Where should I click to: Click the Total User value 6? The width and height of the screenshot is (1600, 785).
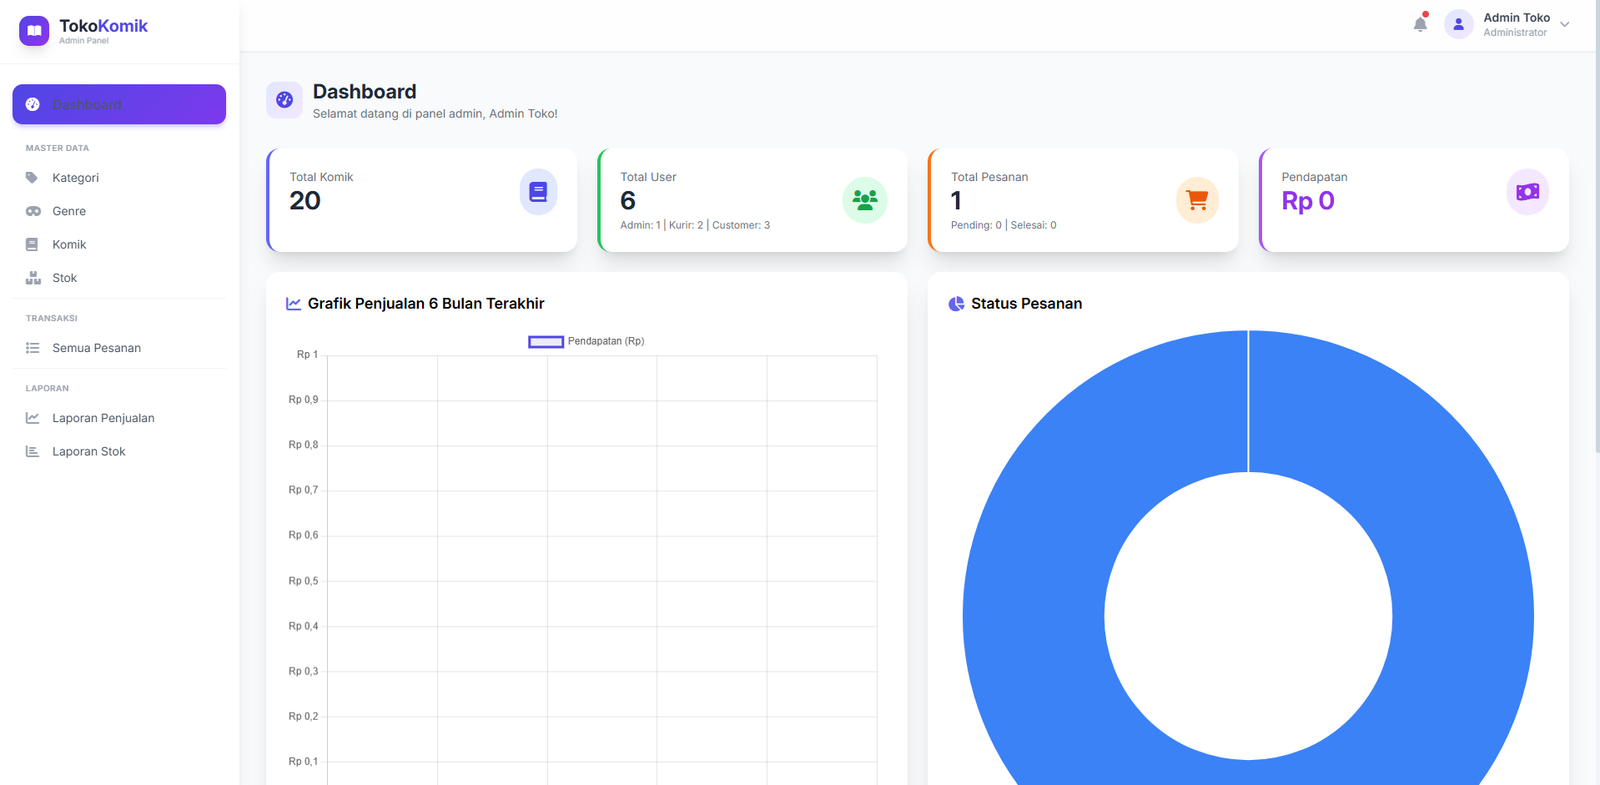point(628,201)
